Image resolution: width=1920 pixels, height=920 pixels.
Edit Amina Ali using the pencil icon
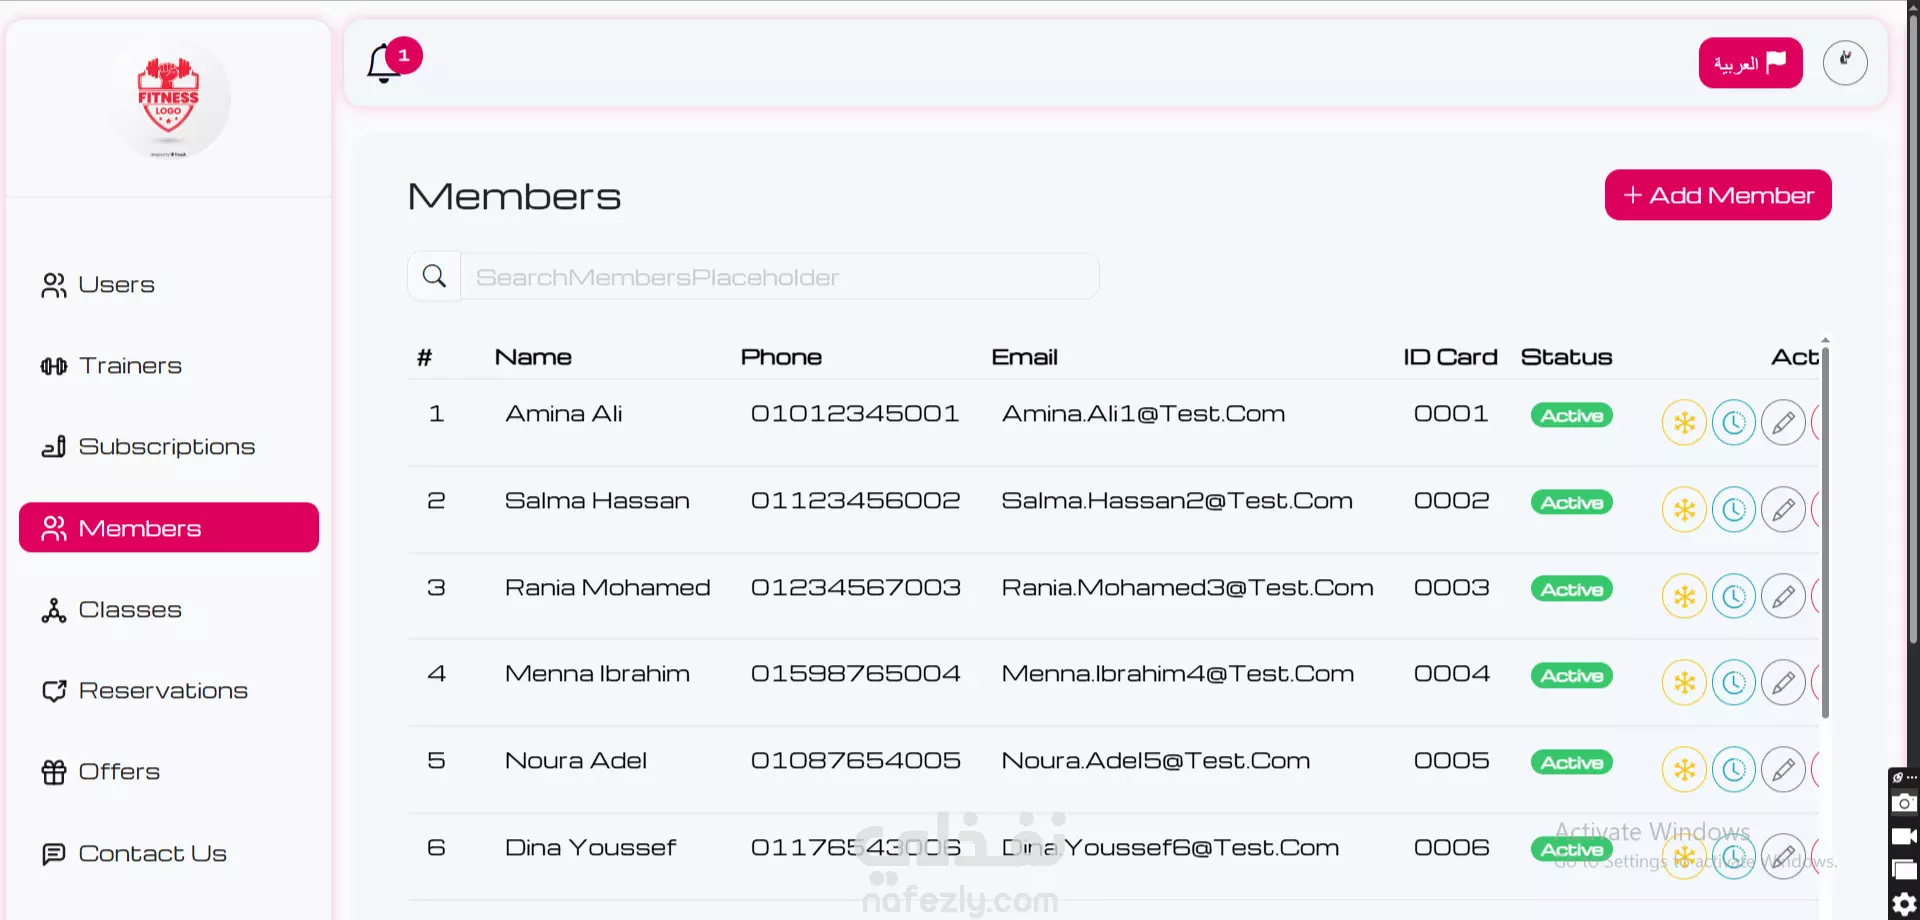coord(1783,422)
